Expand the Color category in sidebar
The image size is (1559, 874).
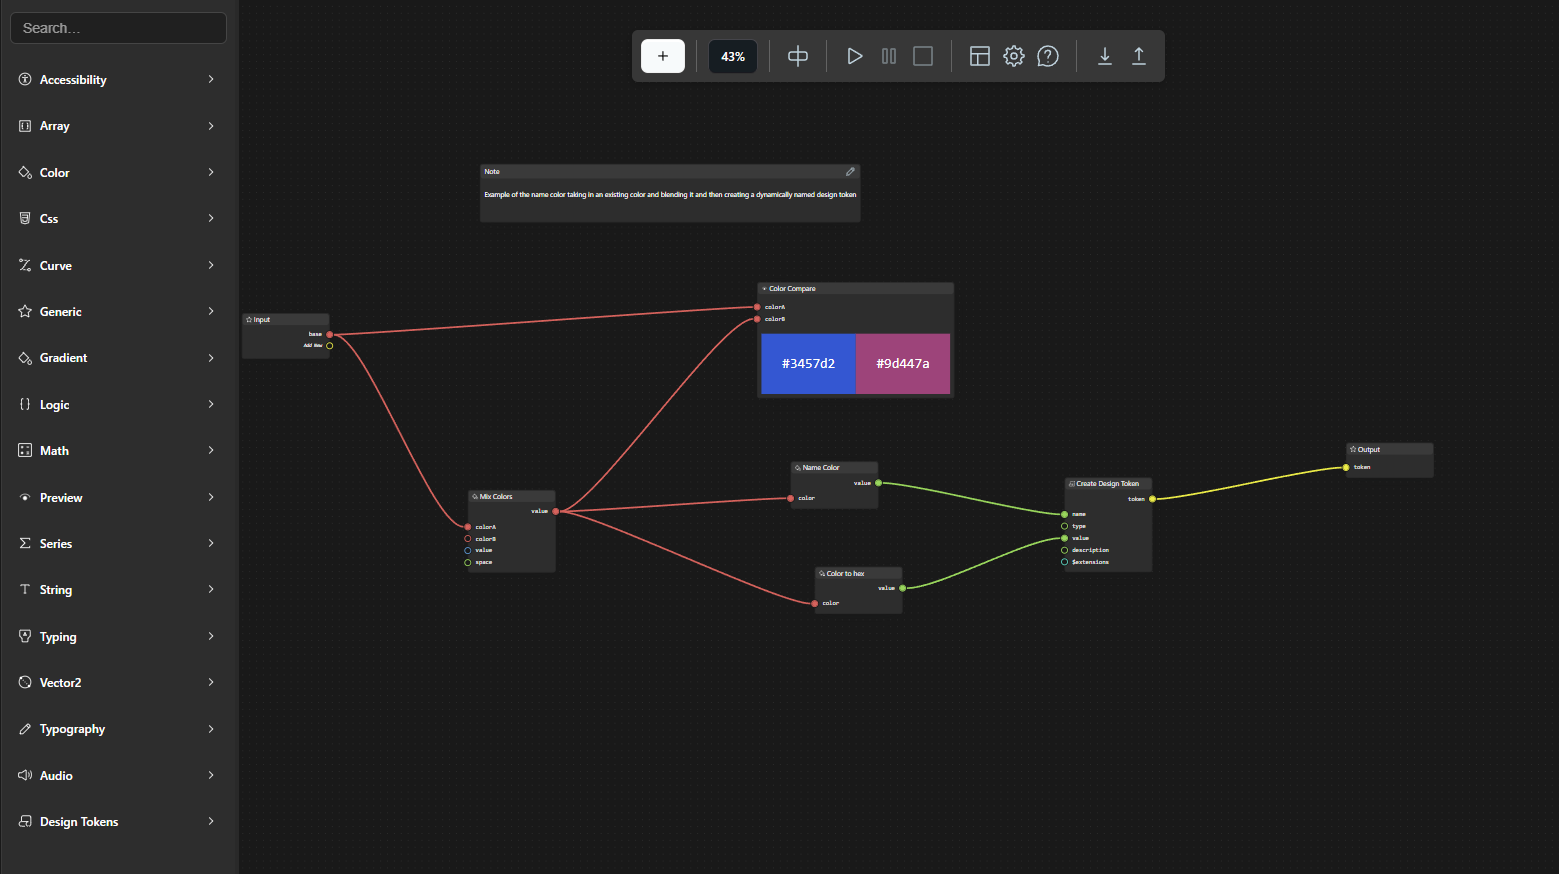[118, 172]
